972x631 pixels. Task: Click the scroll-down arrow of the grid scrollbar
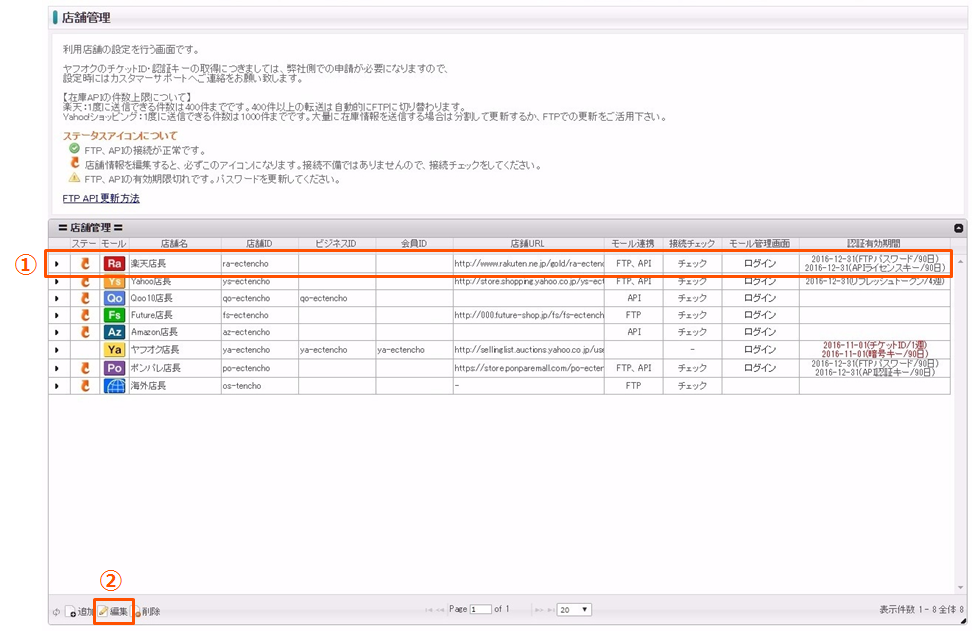(x=960, y=588)
